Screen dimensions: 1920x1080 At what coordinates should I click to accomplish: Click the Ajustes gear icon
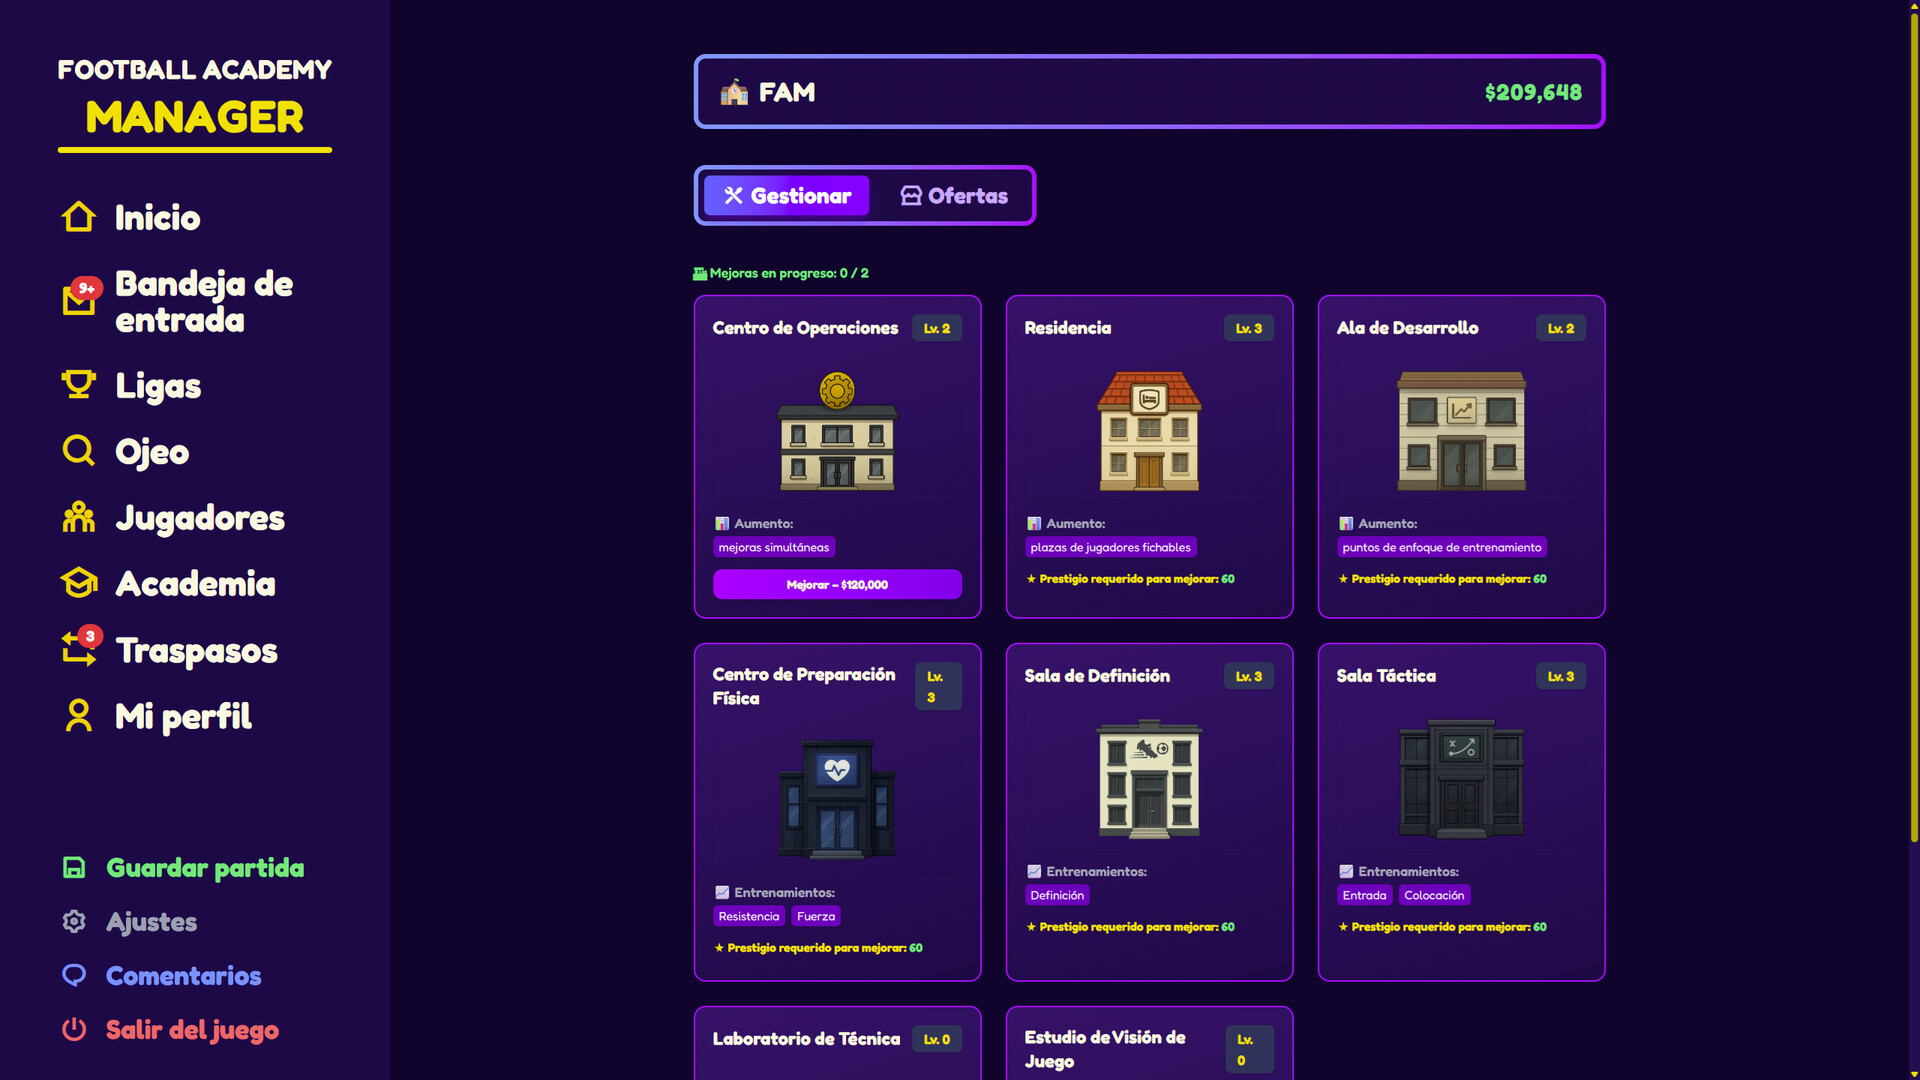coord(74,921)
